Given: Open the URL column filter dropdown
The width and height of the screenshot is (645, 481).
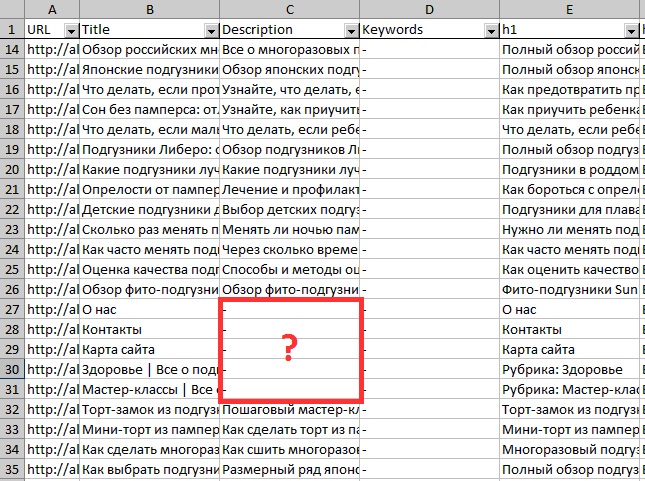Looking at the screenshot, I should [x=72, y=31].
